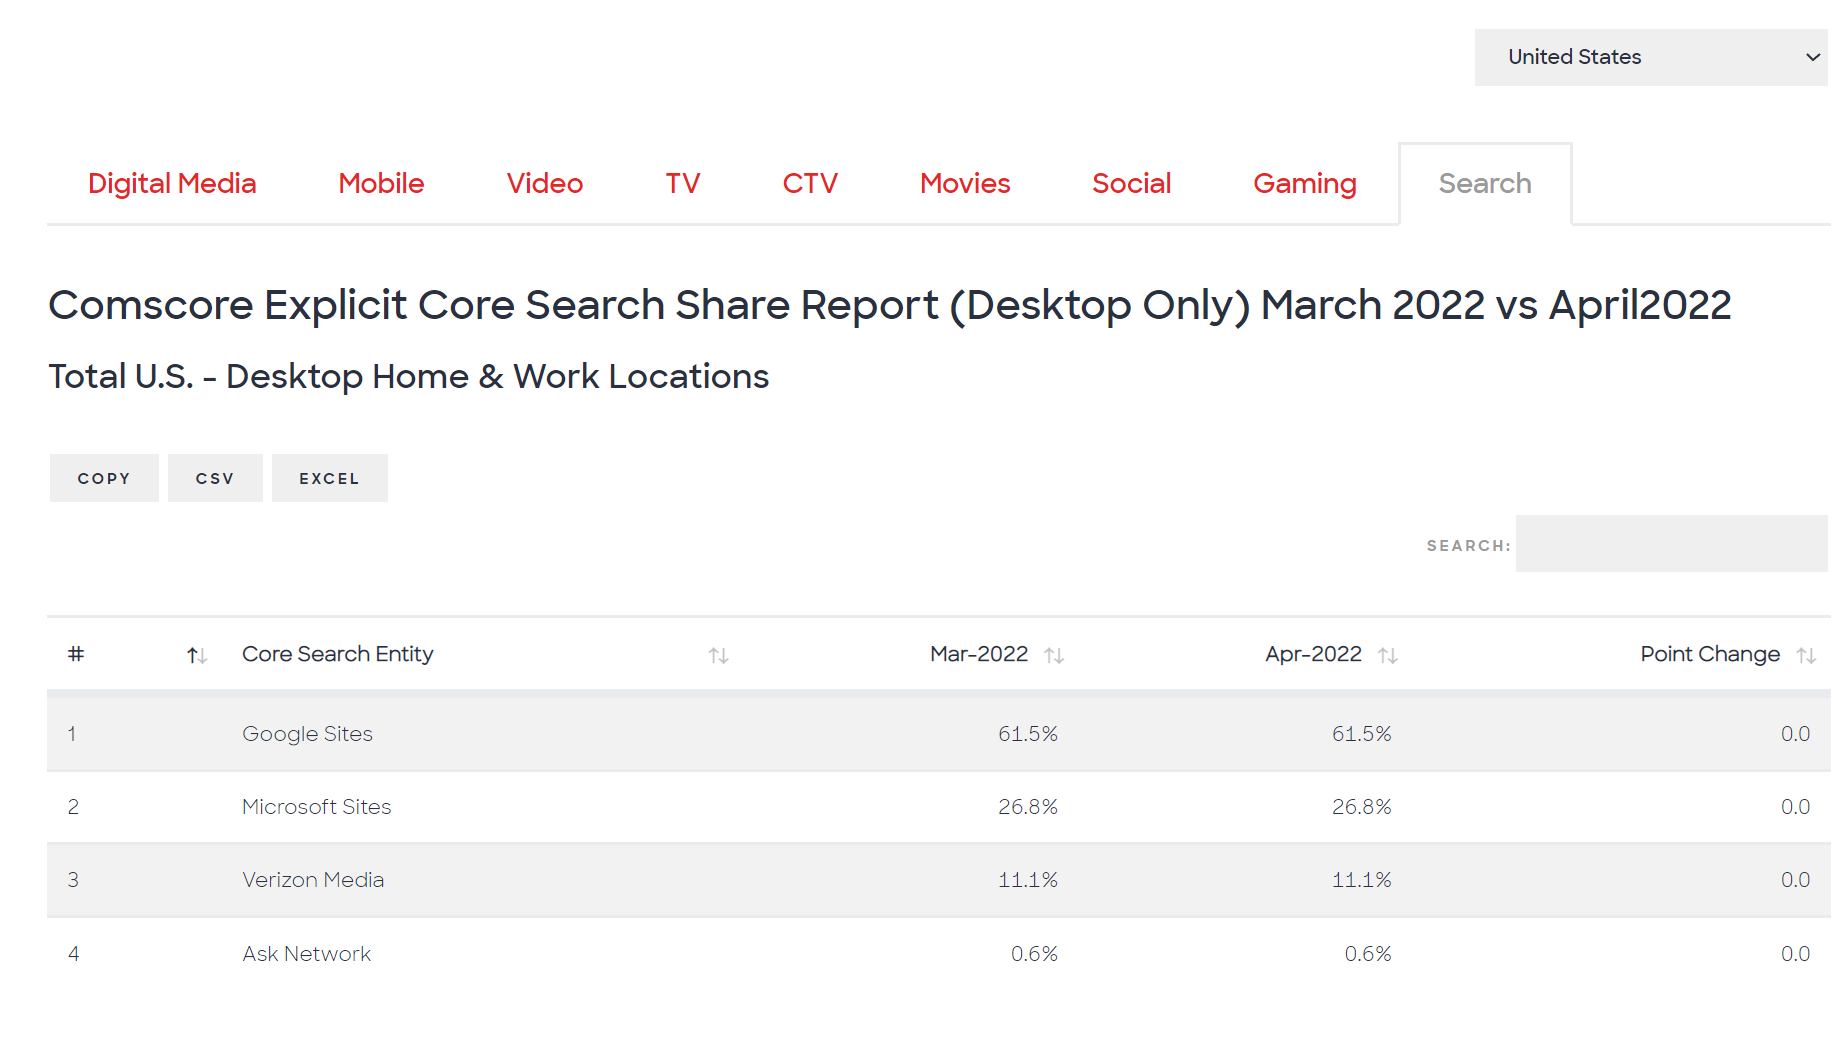Click Microsoft Sites Mar-2022 value 26.8%
The height and width of the screenshot is (1038, 1845).
coord(1028,807)
